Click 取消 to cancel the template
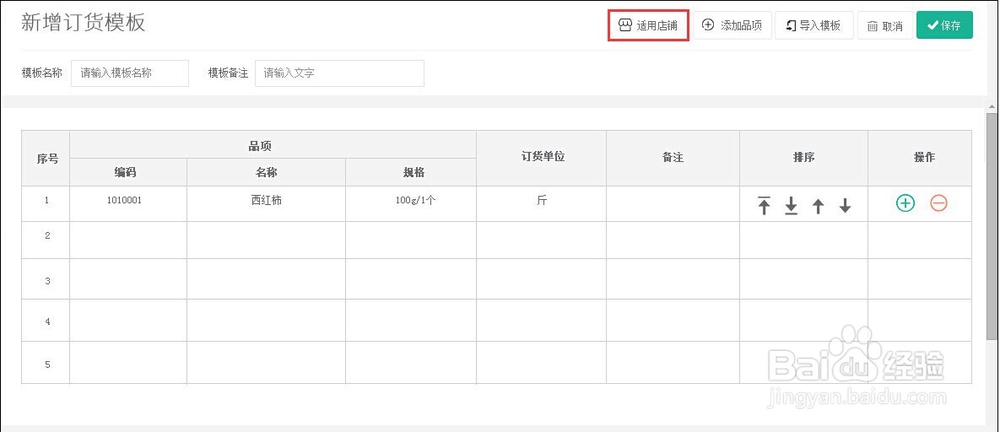The height and width of the screenshot is (432, 1000). [885, 26]
